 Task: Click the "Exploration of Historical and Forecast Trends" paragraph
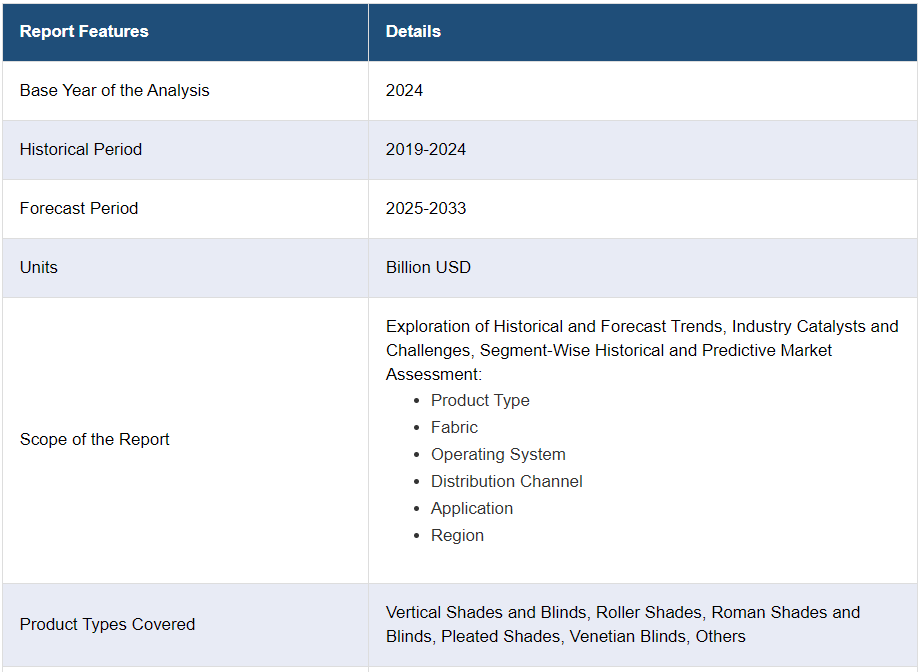pos(641,350)
